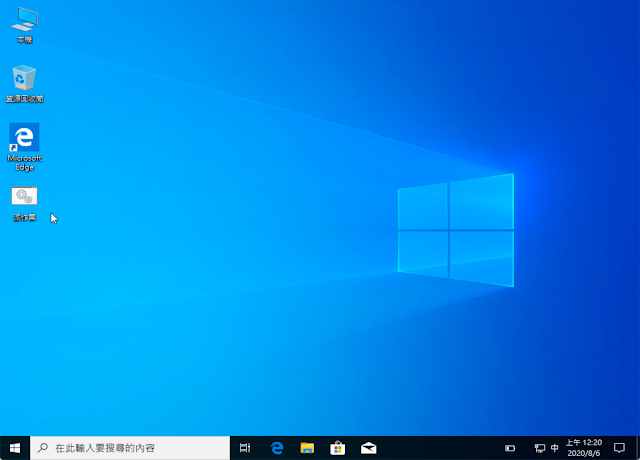Open Task View on the taskbar
Viewport: 640px width, 460px height.
245,448
